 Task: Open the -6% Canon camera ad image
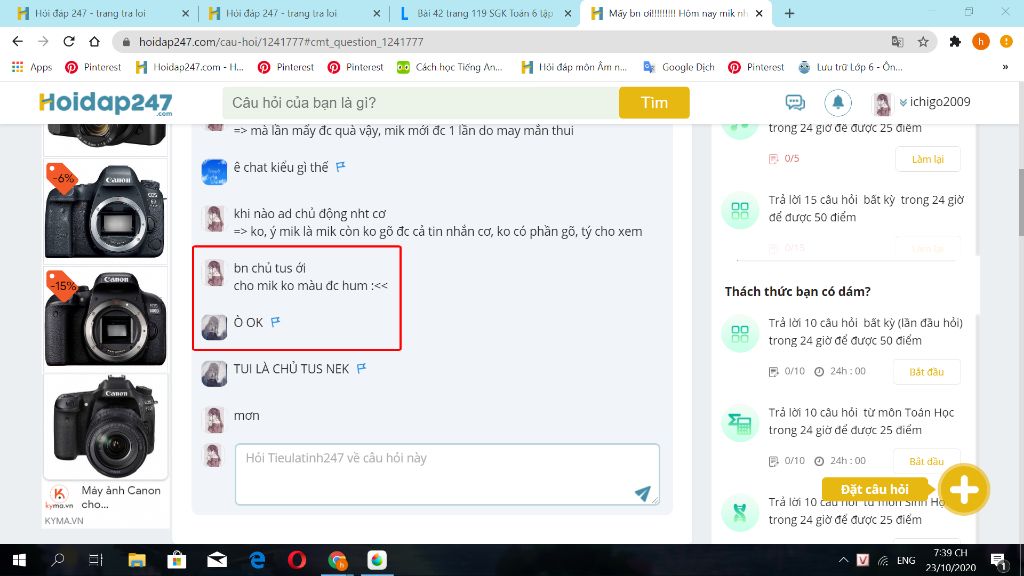[105, 210]
